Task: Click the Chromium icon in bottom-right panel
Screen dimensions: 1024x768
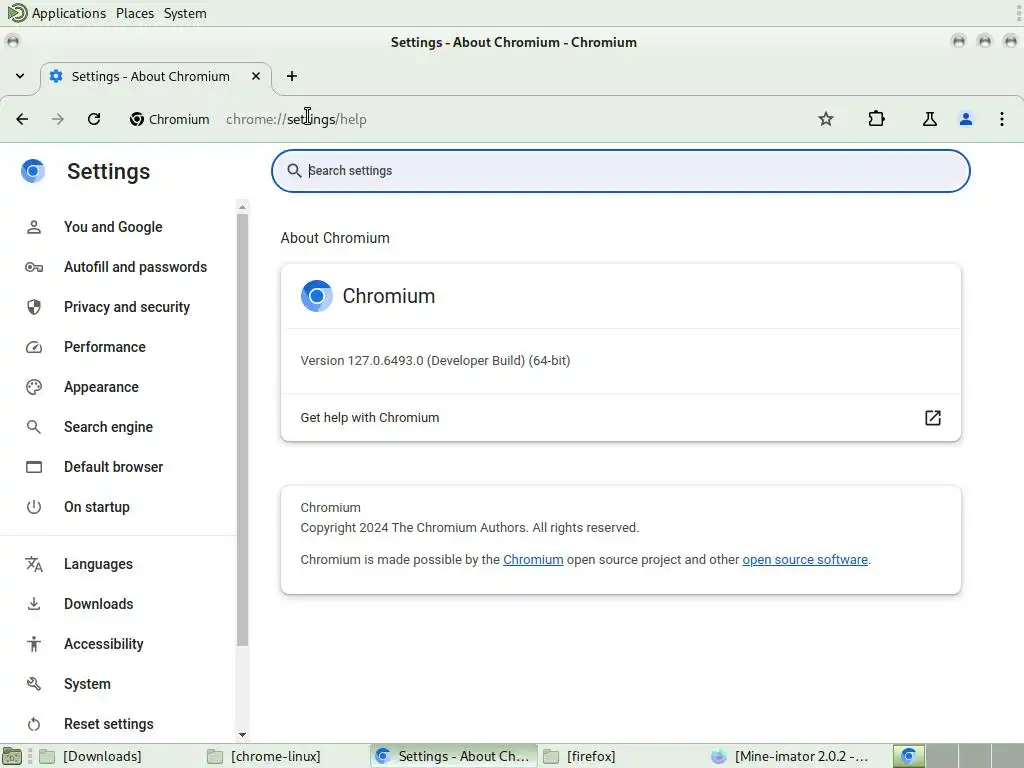Action: click(x=908, y=756)
